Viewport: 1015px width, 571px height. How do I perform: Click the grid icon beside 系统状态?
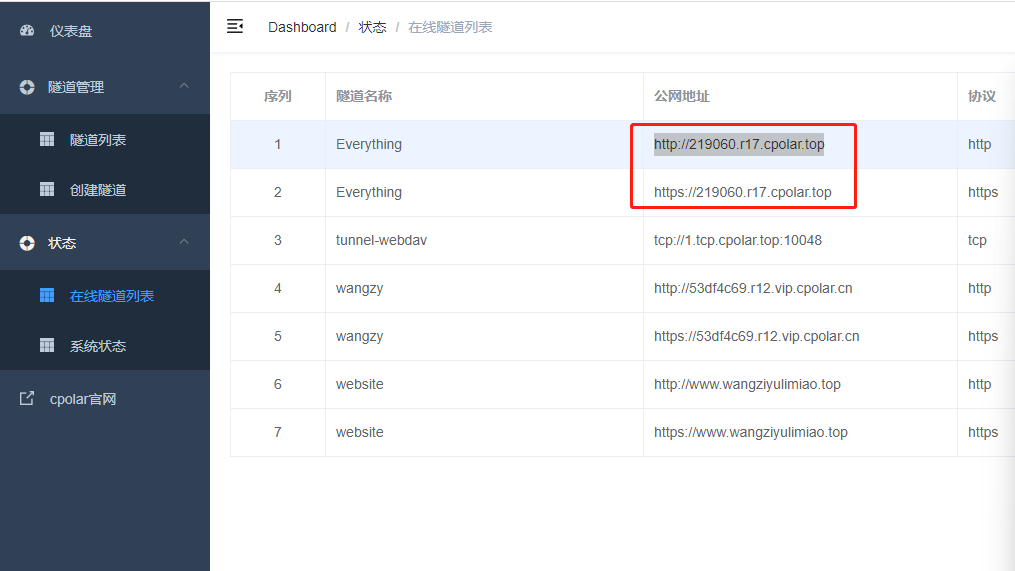[47, 345]
